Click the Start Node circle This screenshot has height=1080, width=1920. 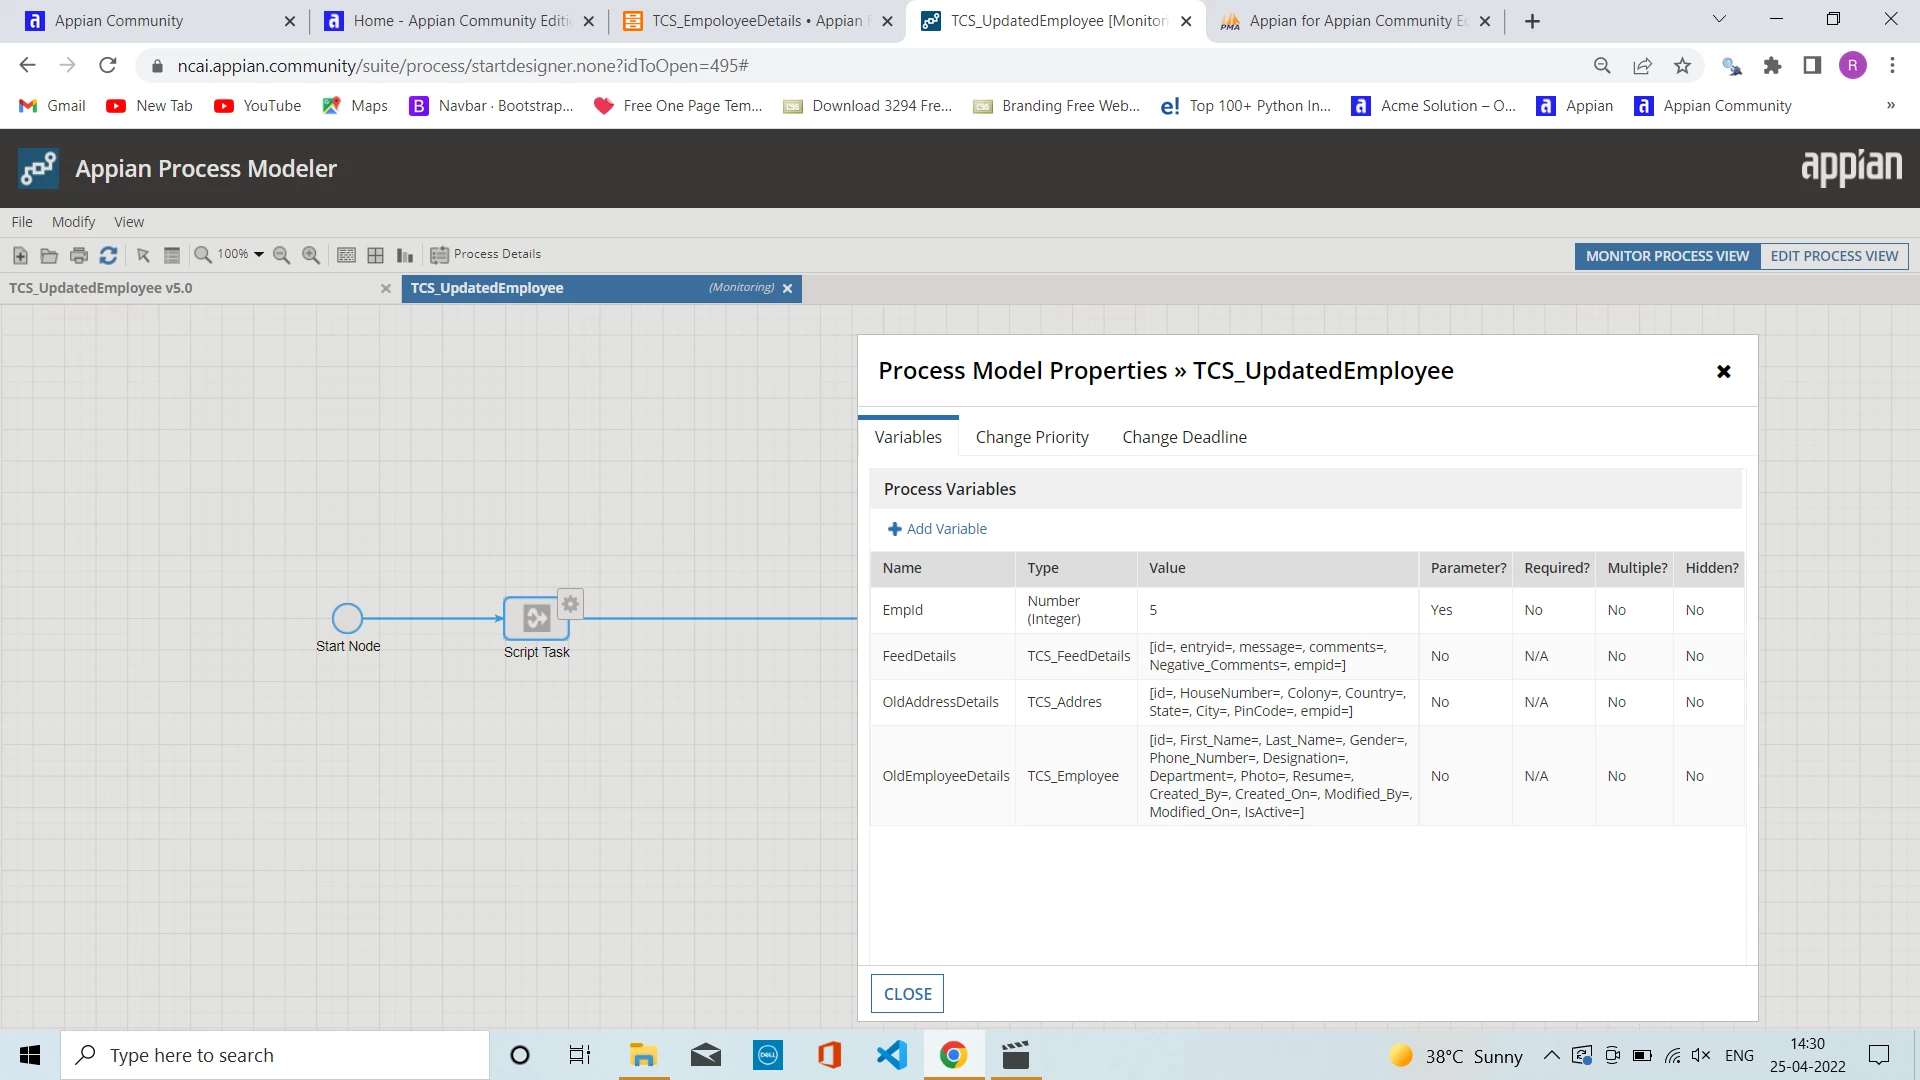coord(347,618)
